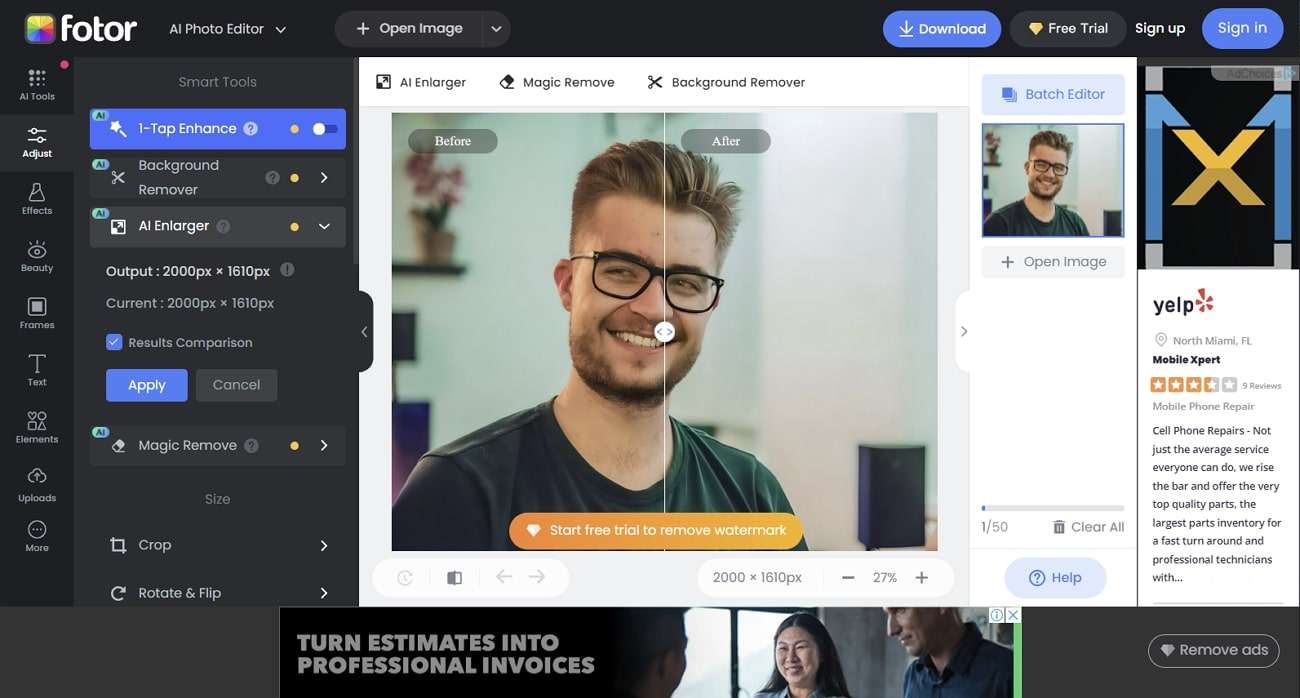
Task: Select Magic Remove in top toolbar
Action: pyautogui.click(x=556, y=82)
